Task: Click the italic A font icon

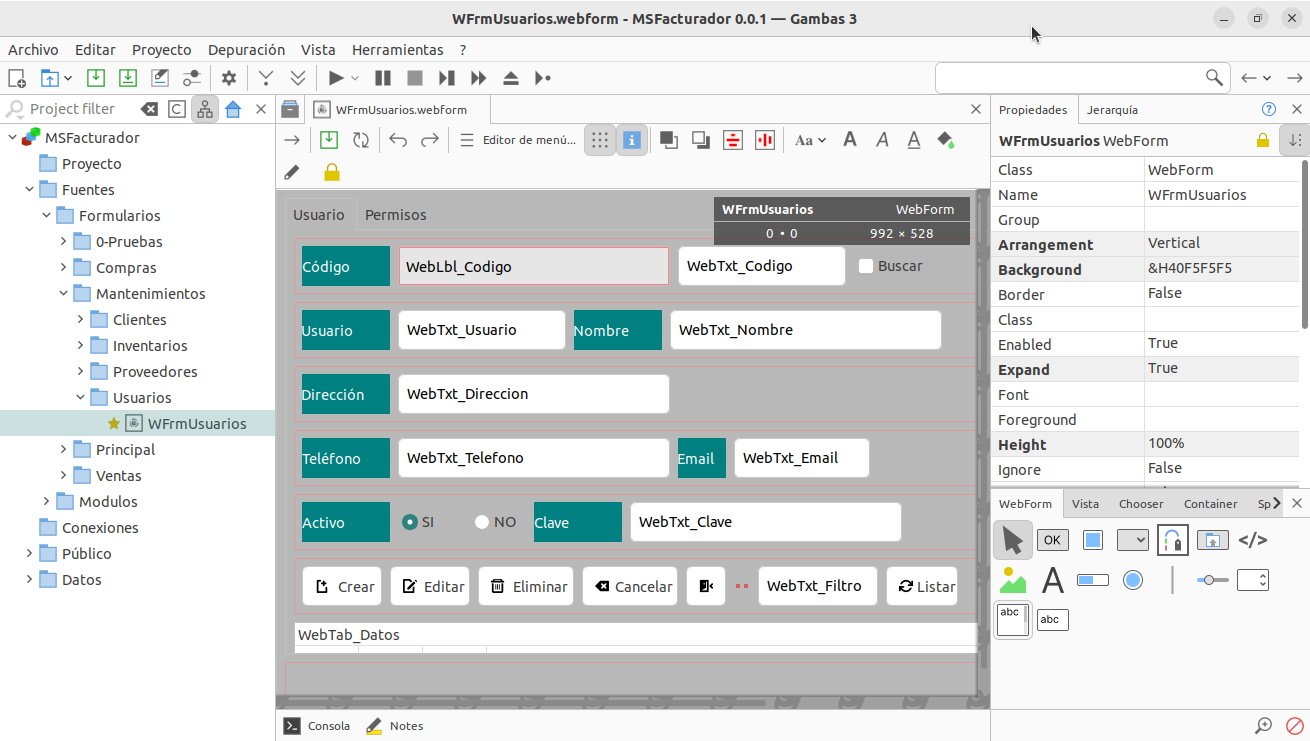Action: tap(882, 140)
